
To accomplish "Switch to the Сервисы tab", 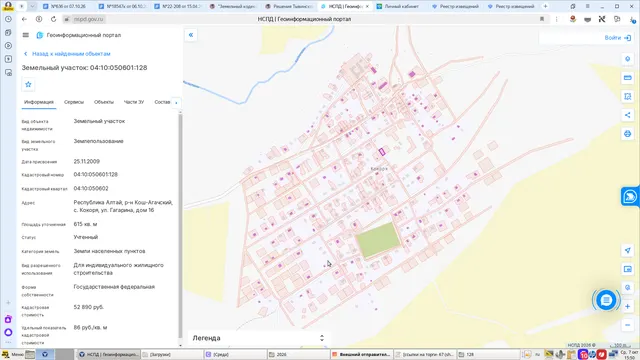I will [74, 102].
